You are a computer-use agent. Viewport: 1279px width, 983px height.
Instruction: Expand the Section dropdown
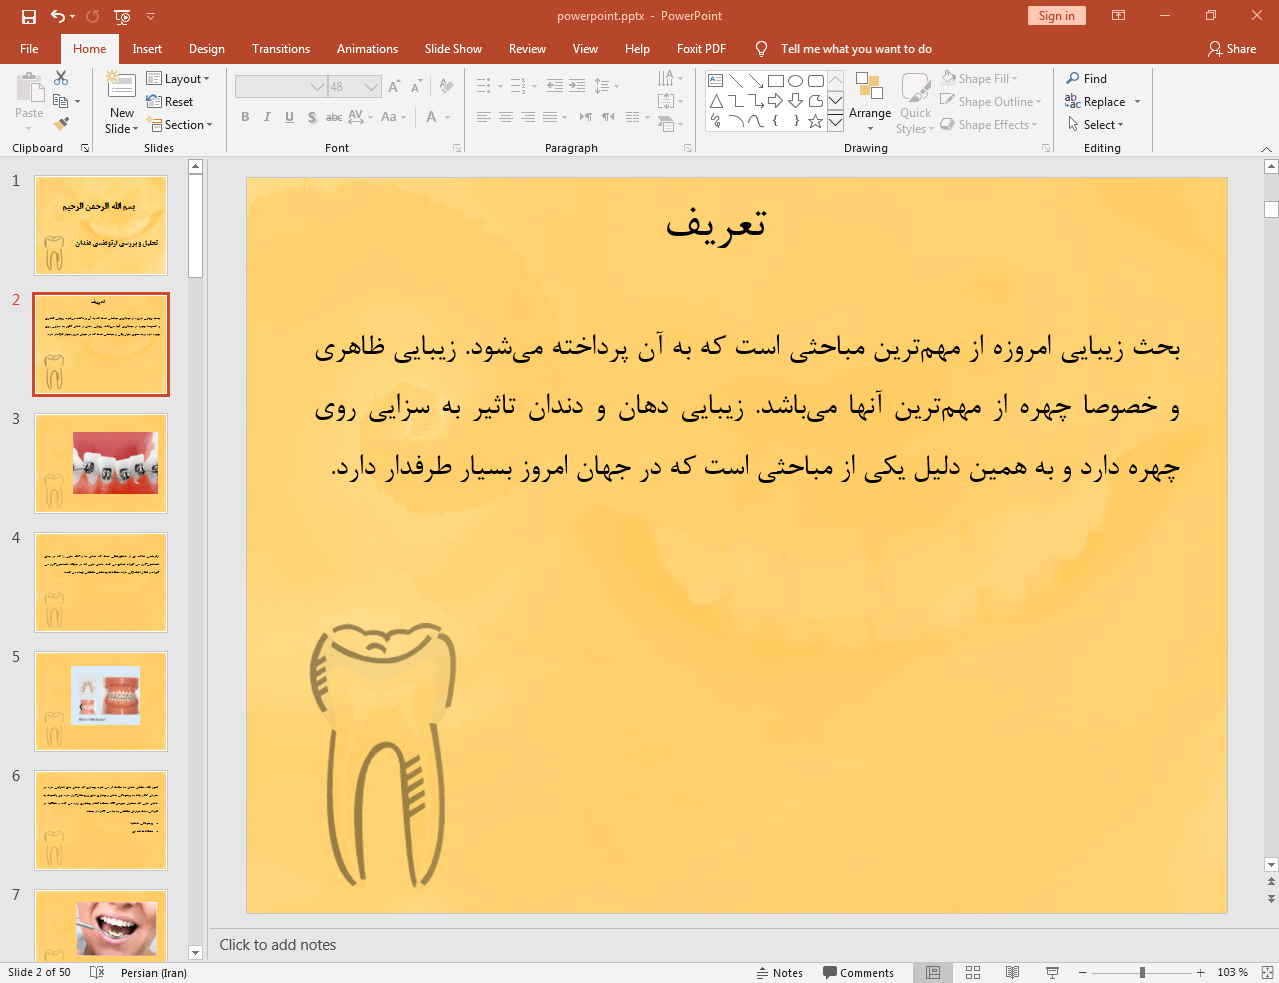coord(180,125)
